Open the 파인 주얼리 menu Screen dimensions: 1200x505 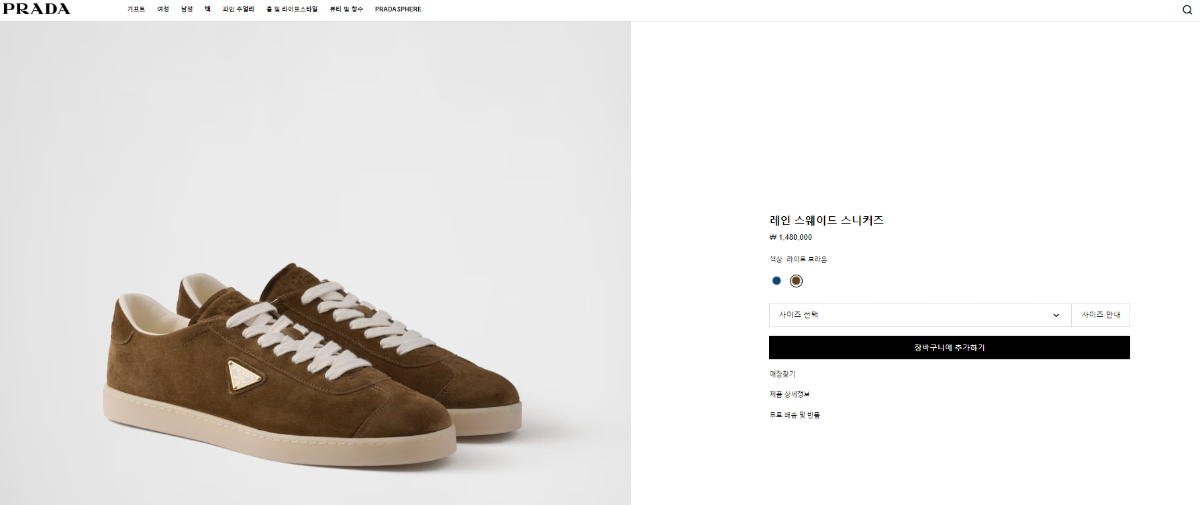[x=238, y=9]
